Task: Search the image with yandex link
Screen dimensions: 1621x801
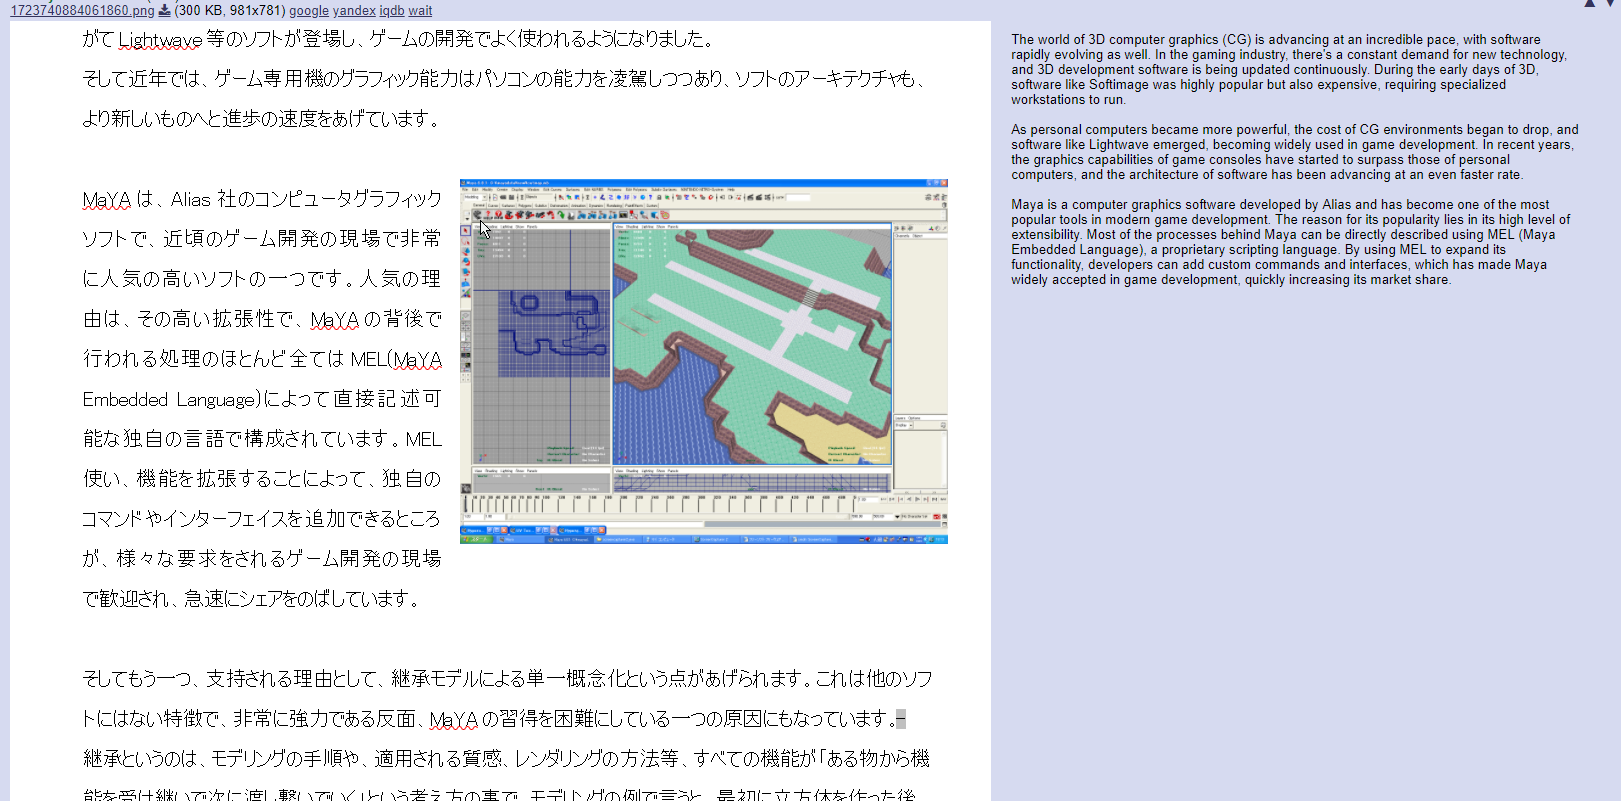Action: click(354, 10)
